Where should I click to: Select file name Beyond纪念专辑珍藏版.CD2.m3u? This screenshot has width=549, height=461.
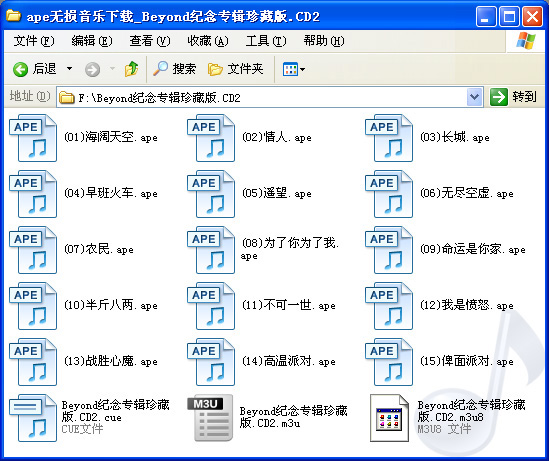click(293, 417)
